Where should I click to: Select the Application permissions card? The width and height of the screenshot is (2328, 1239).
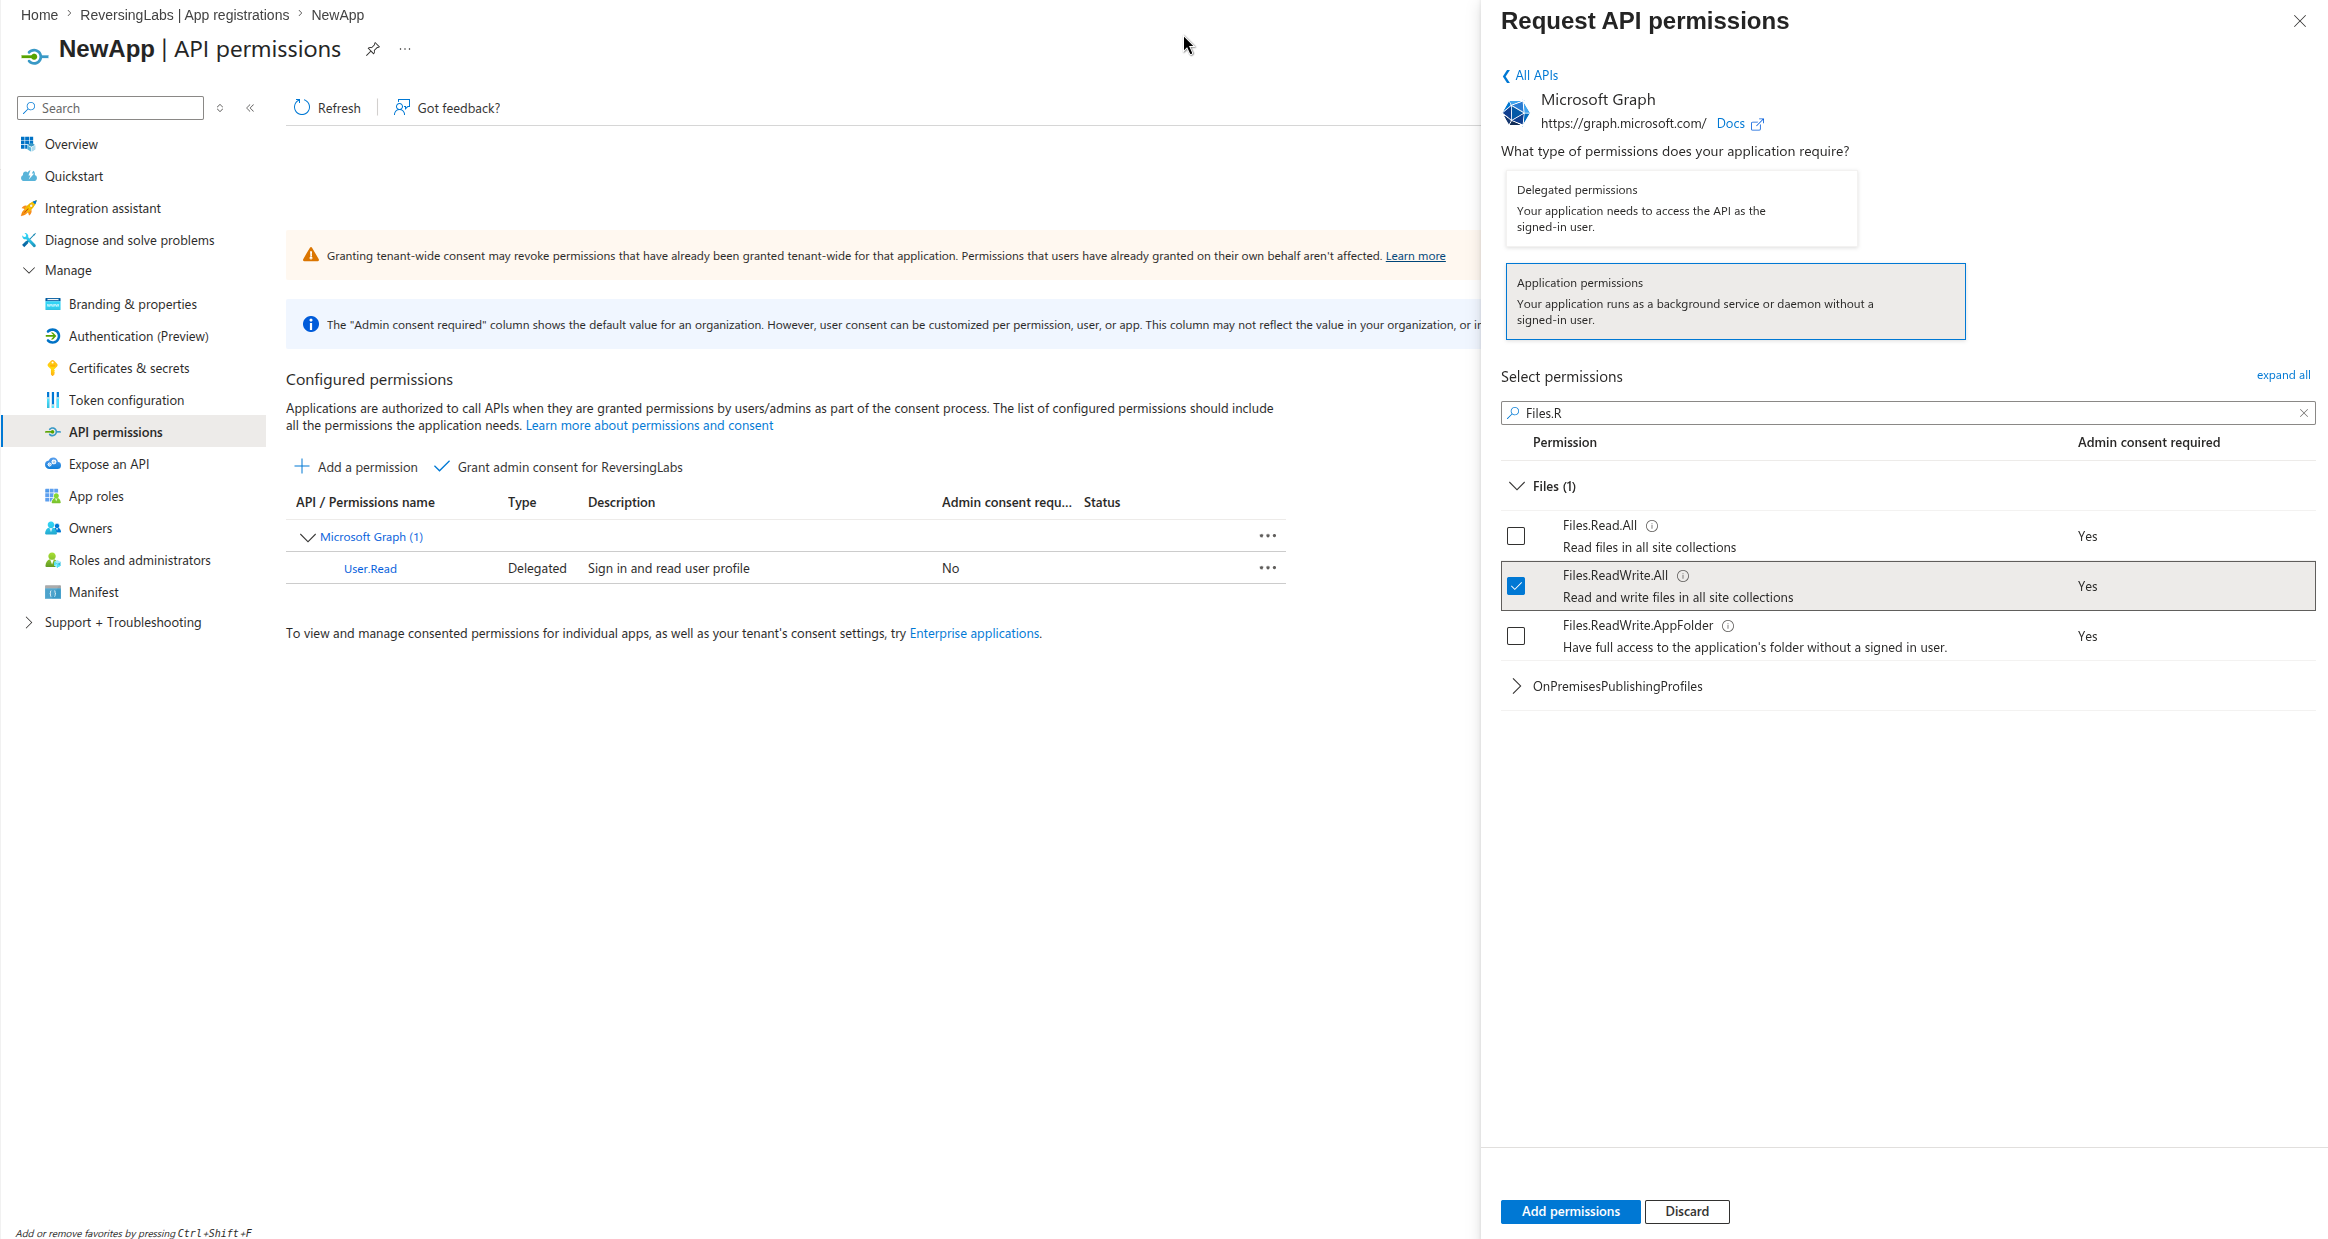pyautogui.click(x=1736, y=301)
